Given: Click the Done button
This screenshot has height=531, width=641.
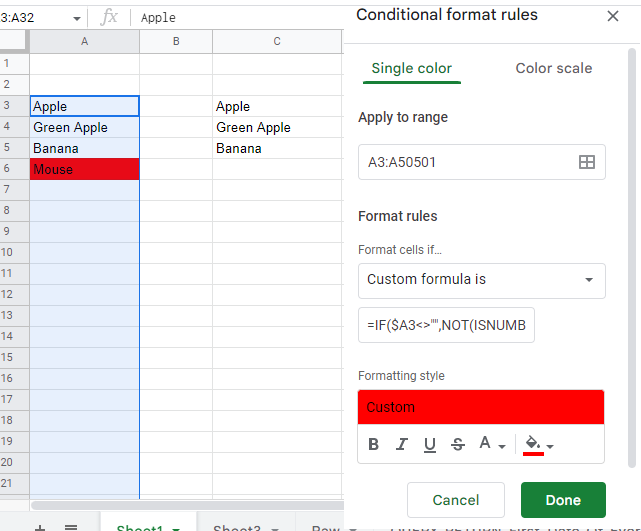Looking at the screenshot, I should 563,500.
